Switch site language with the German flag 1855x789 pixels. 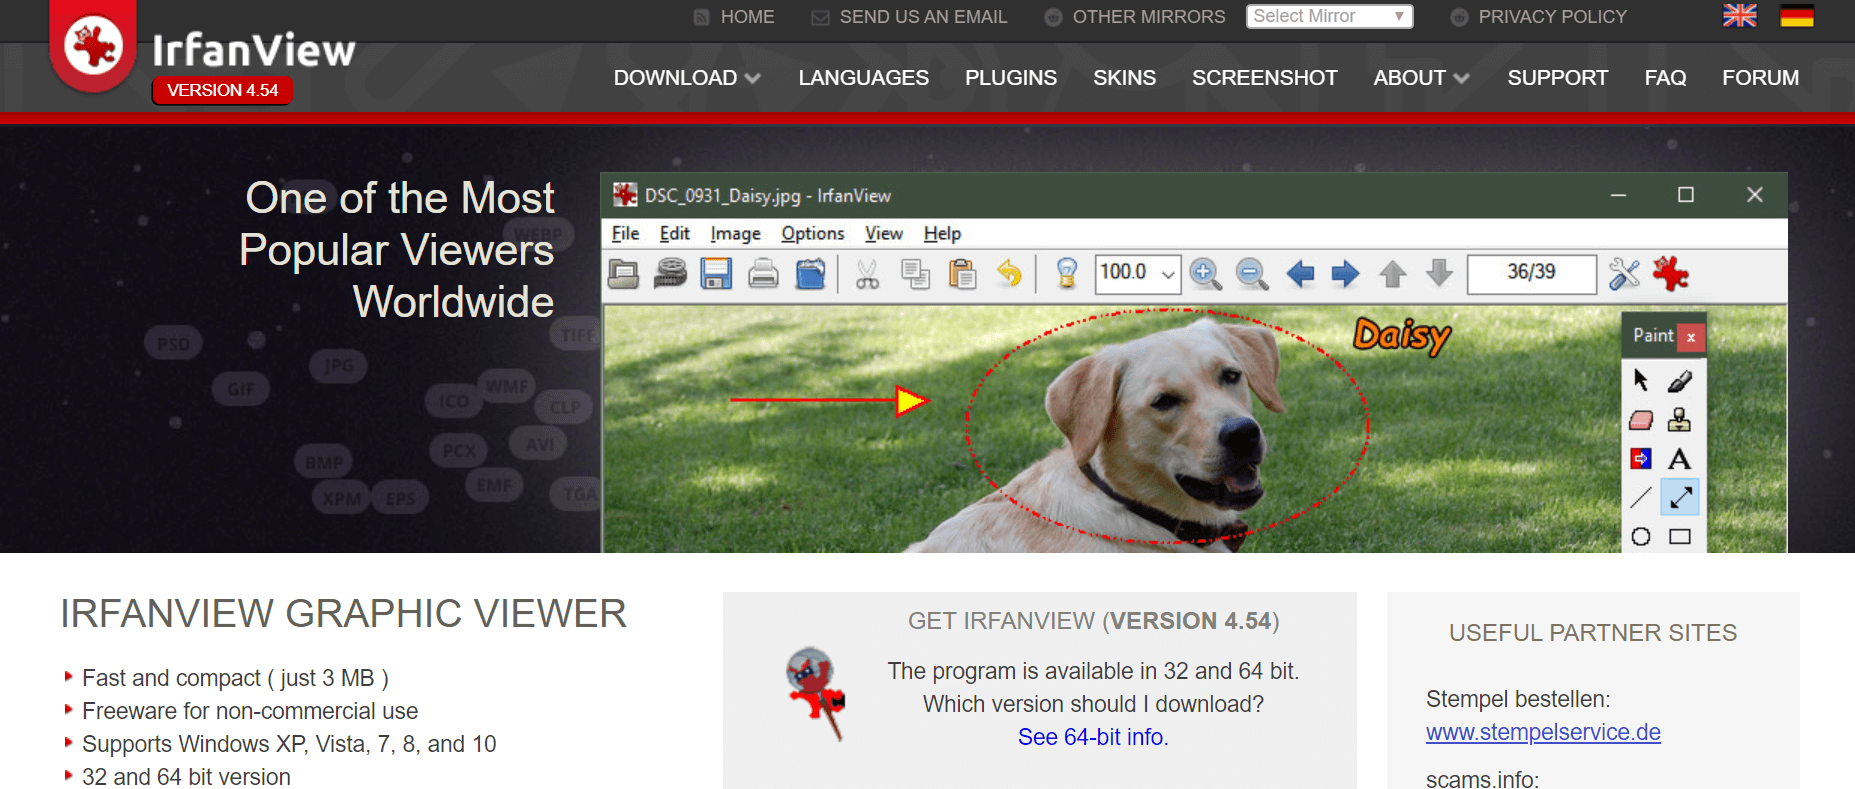(x=1796, y=16)
